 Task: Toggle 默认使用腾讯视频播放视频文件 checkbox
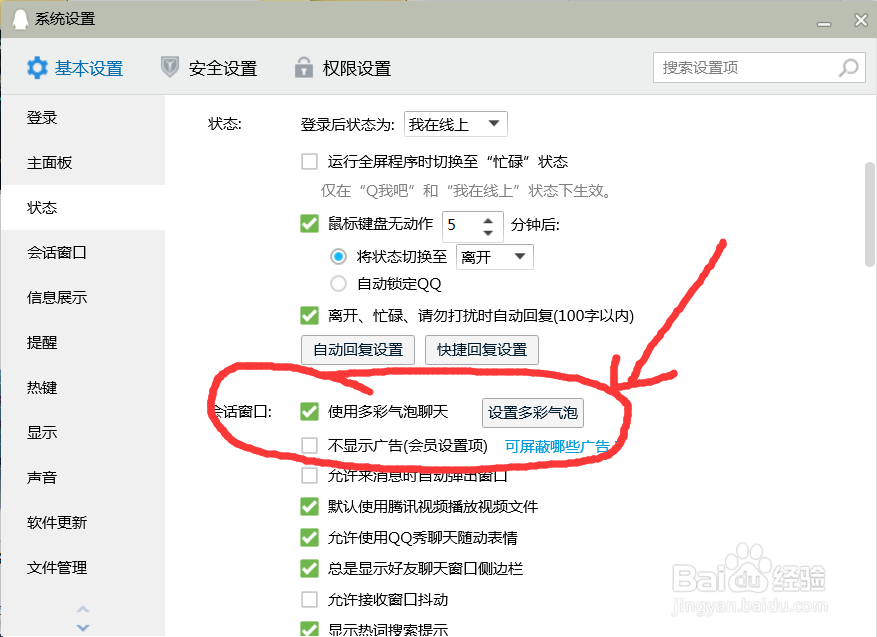(309, 506)
